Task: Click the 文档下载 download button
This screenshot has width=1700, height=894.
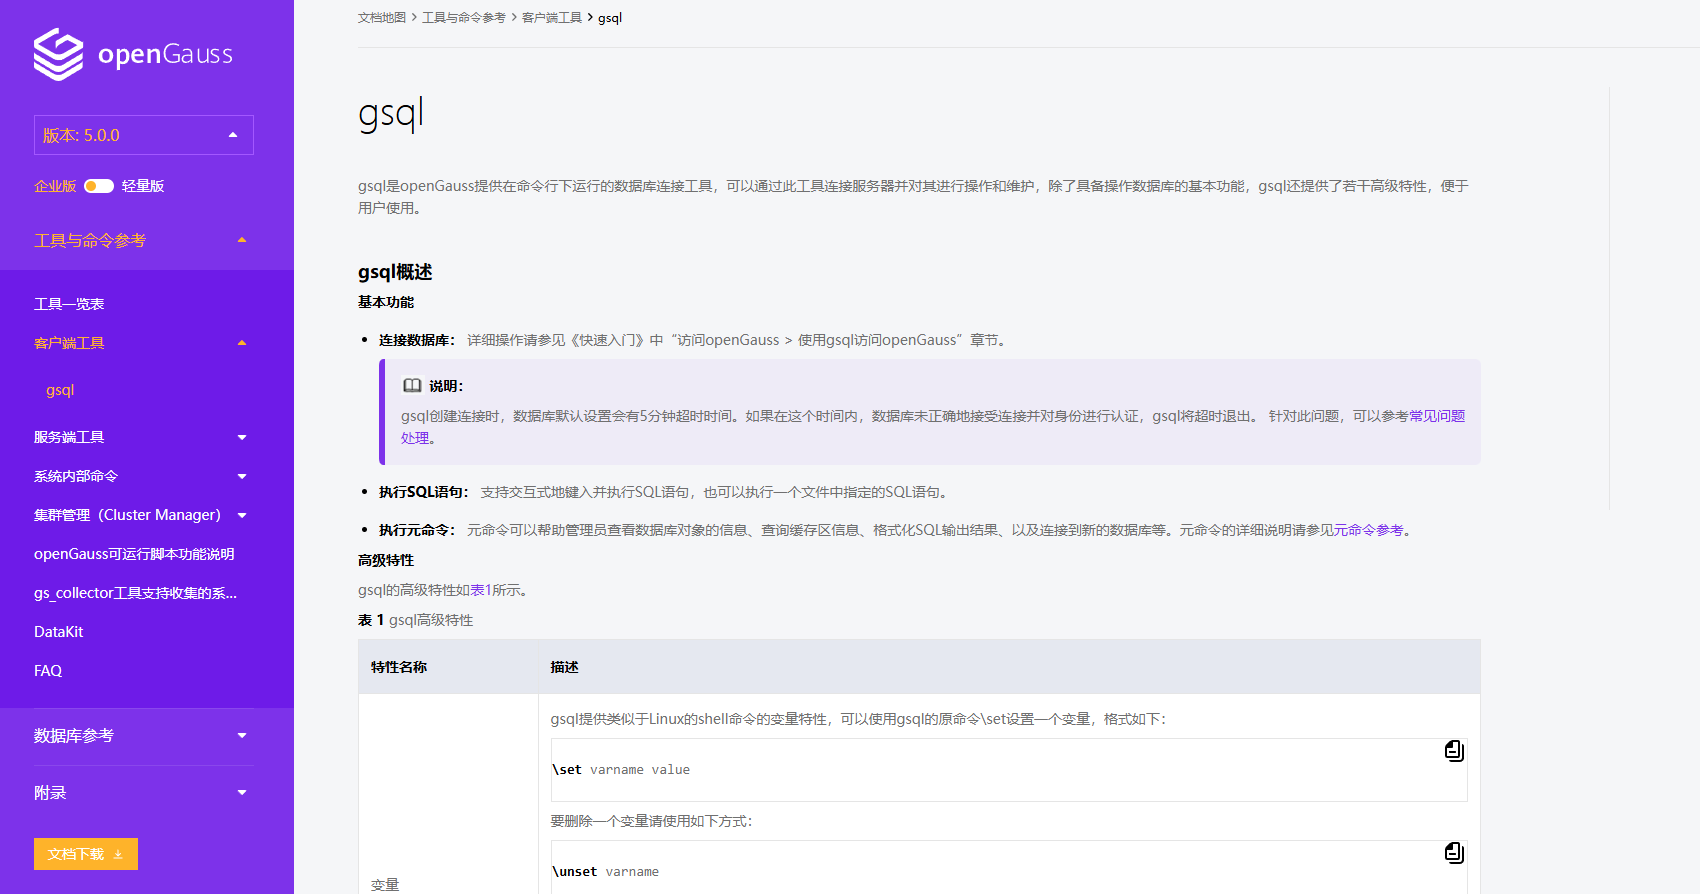Action: (86, 854)
